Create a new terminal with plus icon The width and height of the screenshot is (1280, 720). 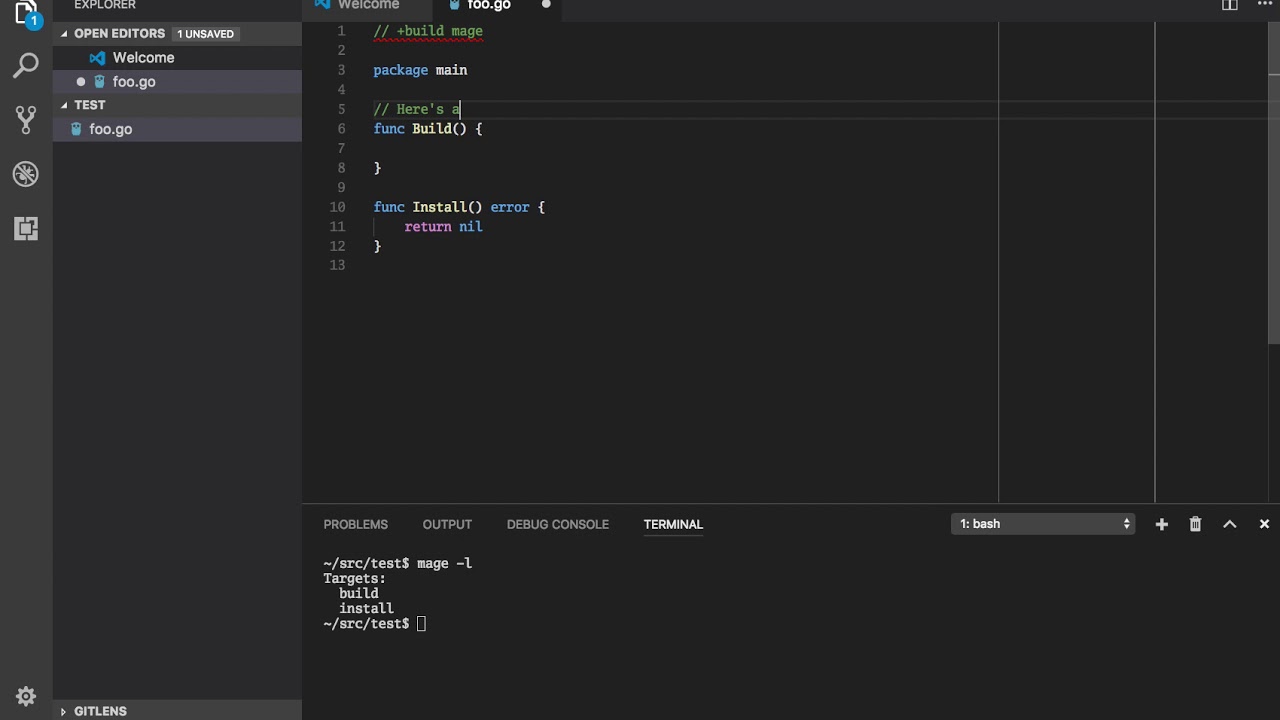click(x=1161, y=524)
